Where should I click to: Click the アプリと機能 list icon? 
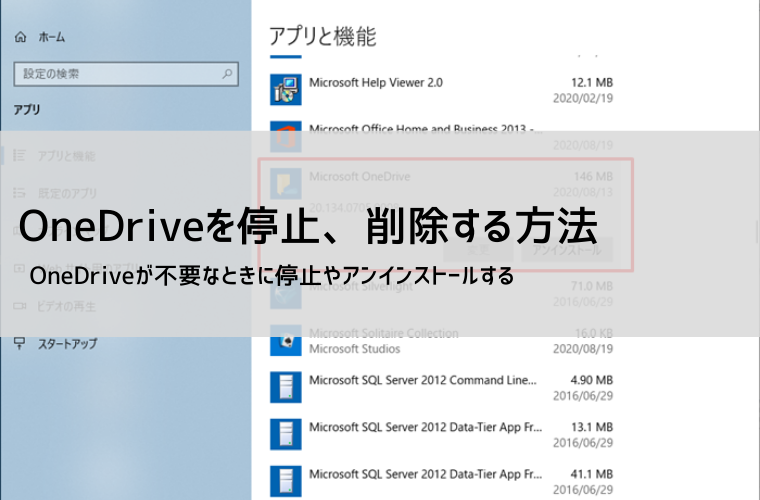pos(19,155)
